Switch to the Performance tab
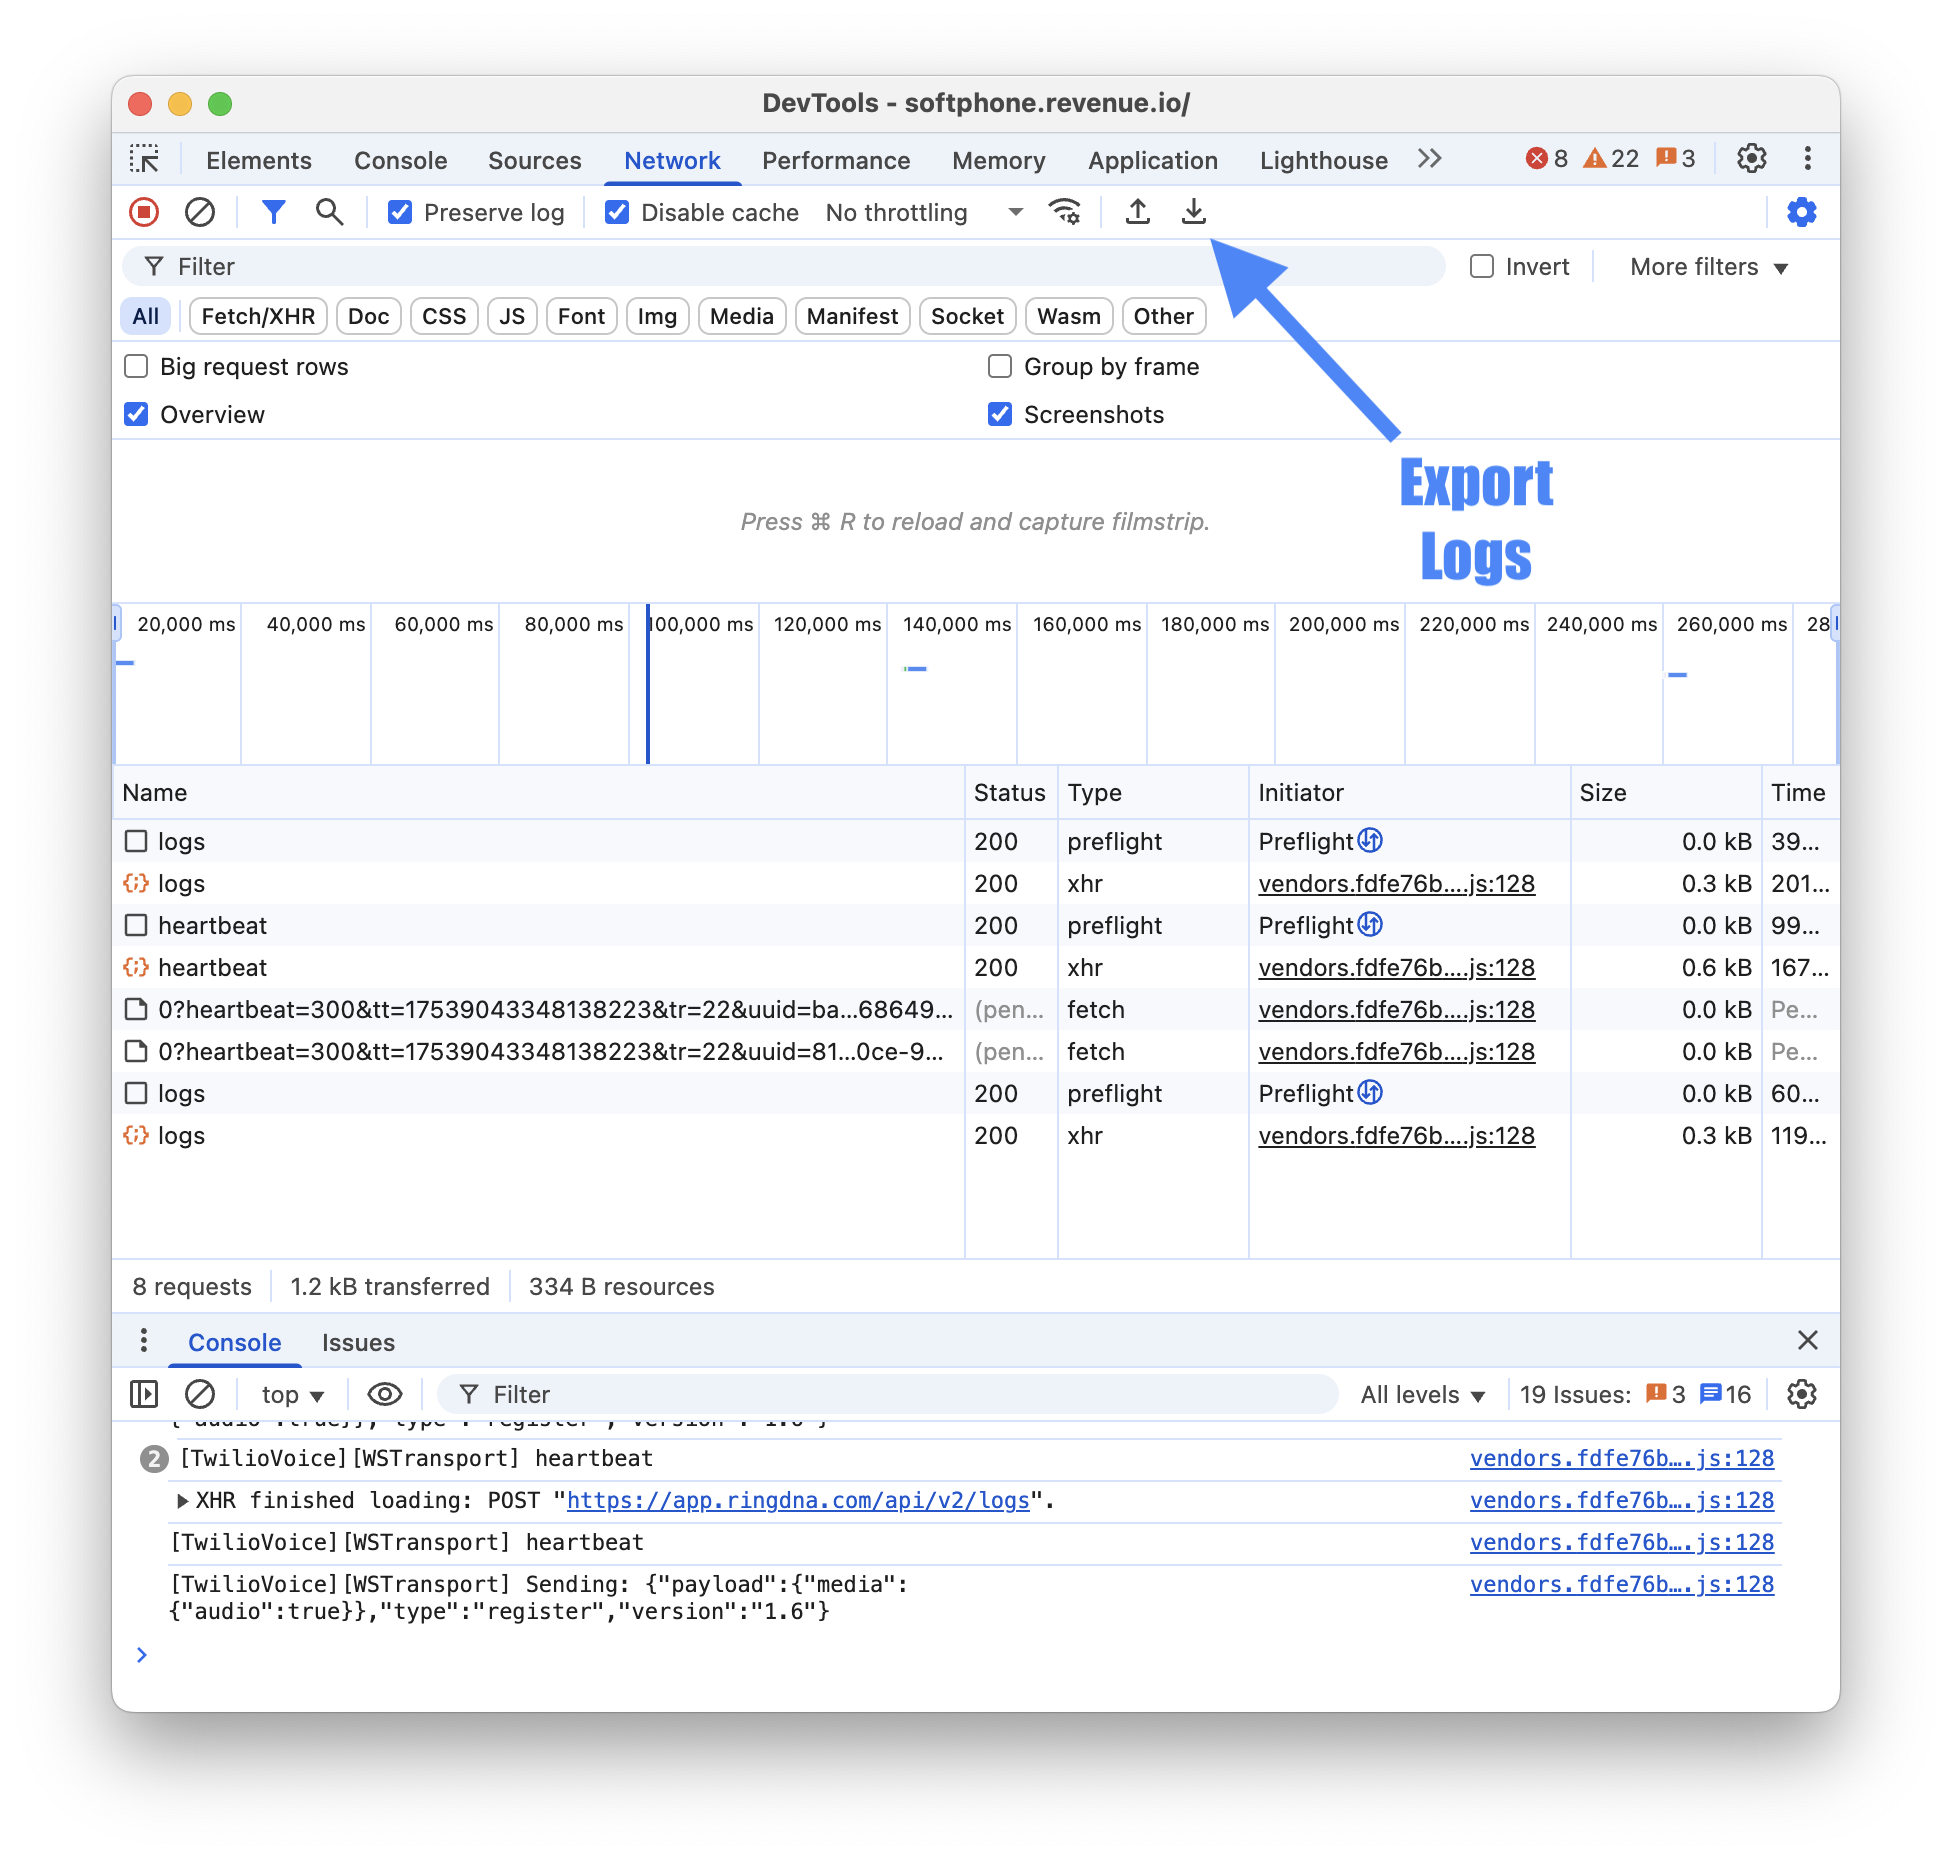Screen dimensions: 1952x1860 pyautogui.click(x=835, y=160)
